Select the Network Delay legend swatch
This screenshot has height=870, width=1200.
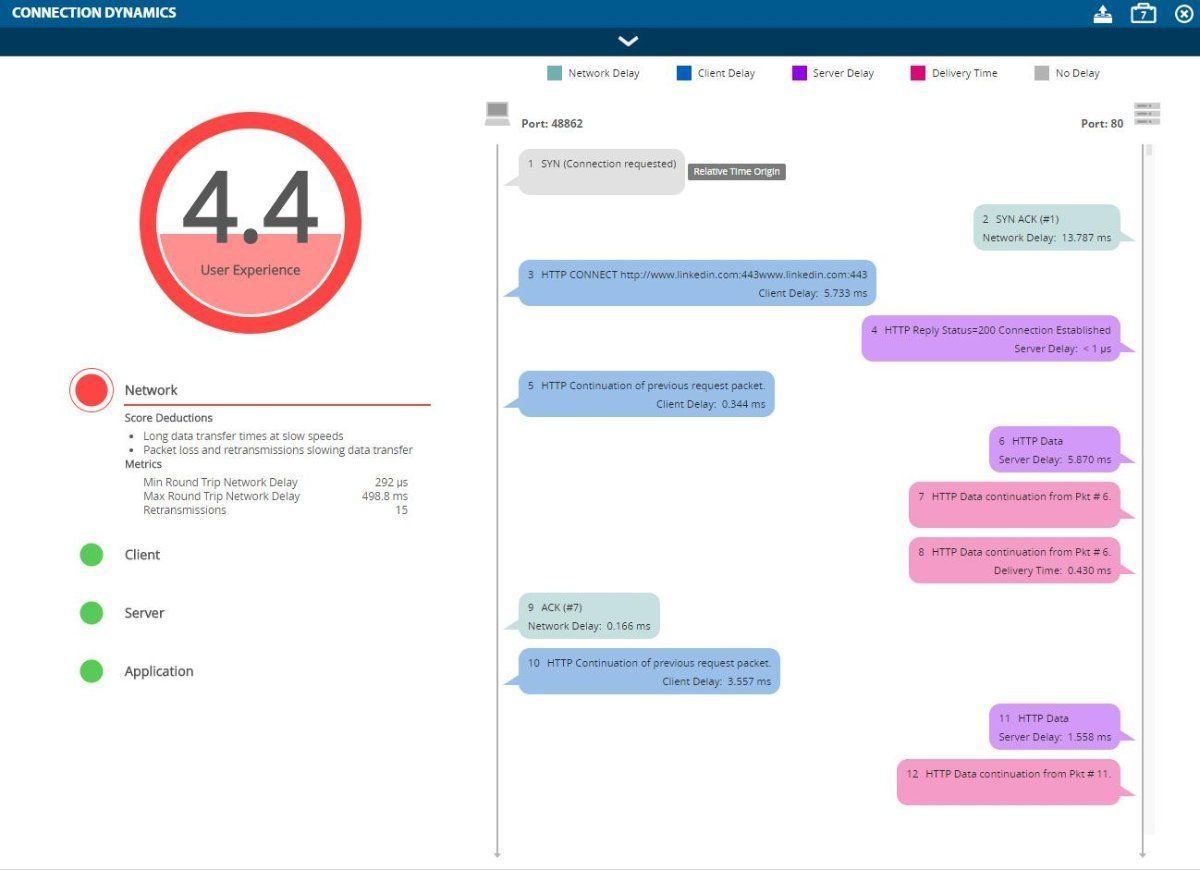point(554,73)
